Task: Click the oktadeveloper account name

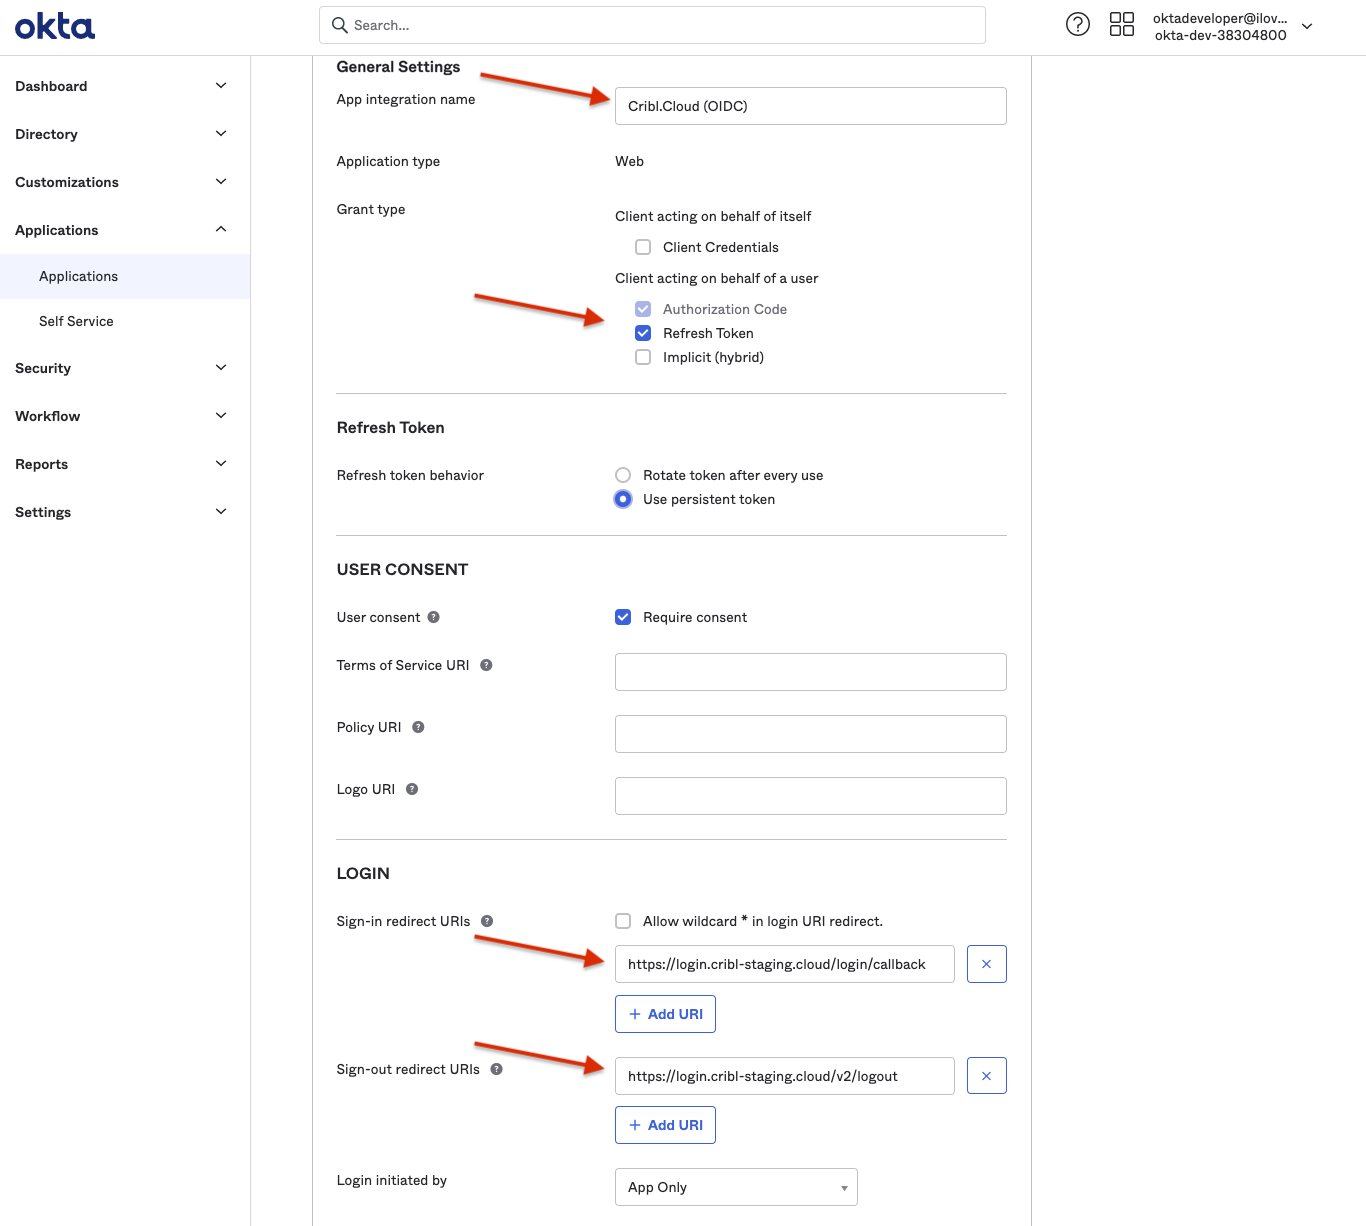Action: point(1220,18)
